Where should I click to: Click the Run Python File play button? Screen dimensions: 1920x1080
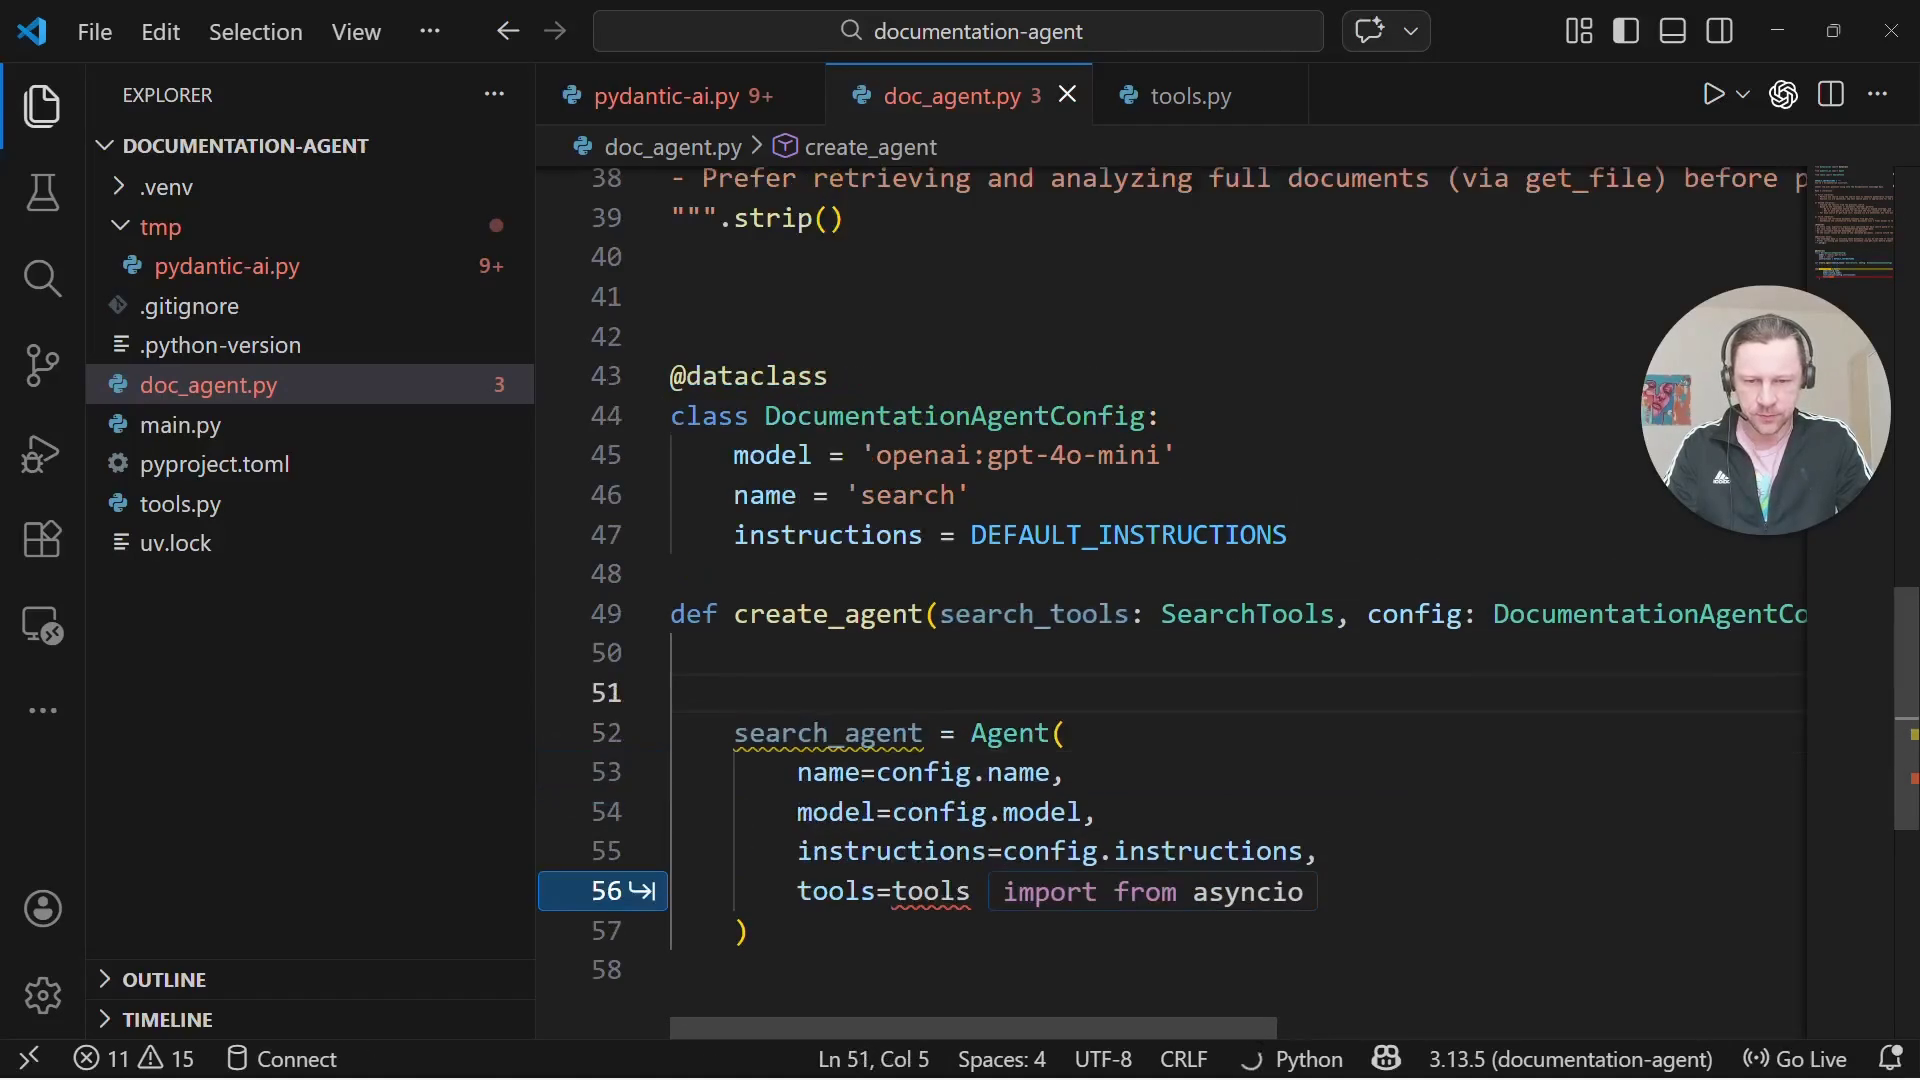click(1713, 95)
